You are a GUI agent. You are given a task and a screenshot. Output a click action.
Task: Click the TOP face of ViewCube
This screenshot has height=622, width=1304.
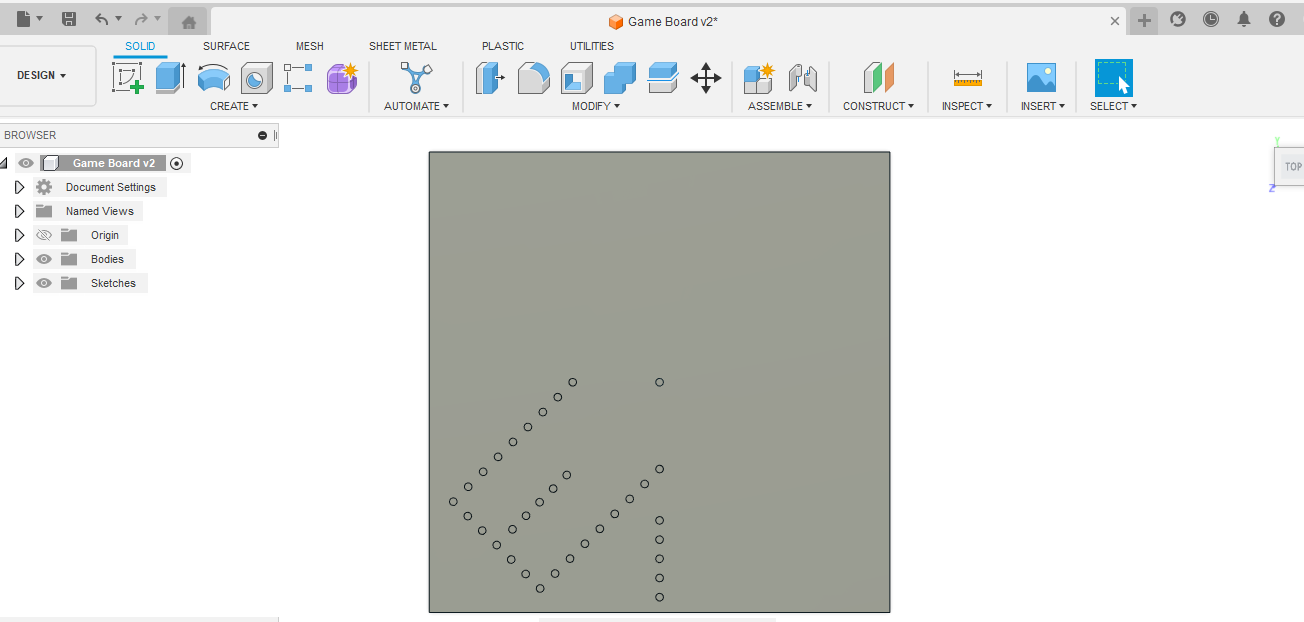1291,167
